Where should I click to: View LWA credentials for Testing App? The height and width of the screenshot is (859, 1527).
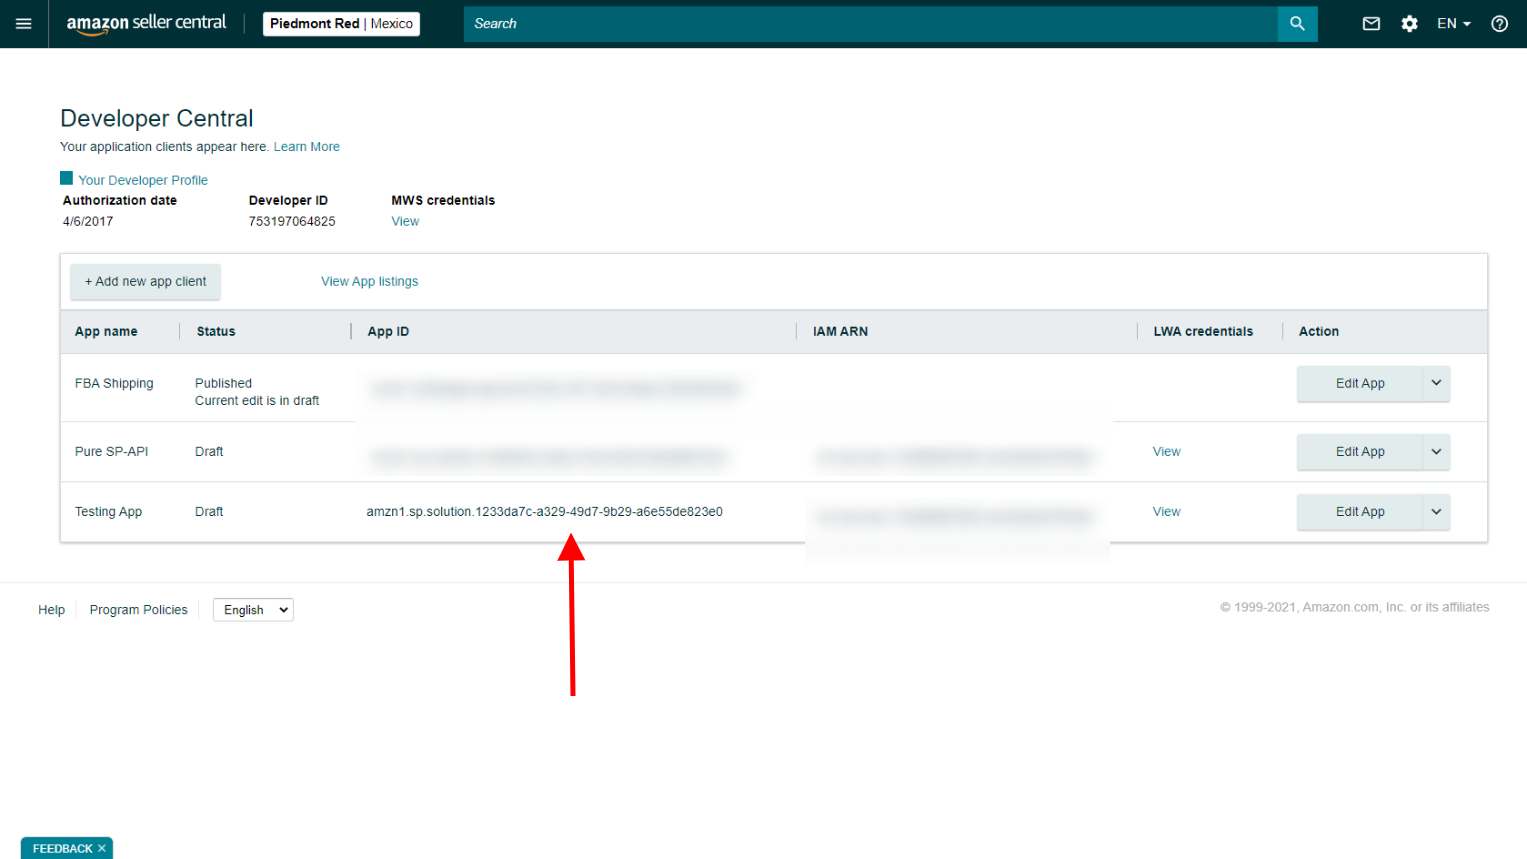pyautogui.click(x=1166, y=512)
